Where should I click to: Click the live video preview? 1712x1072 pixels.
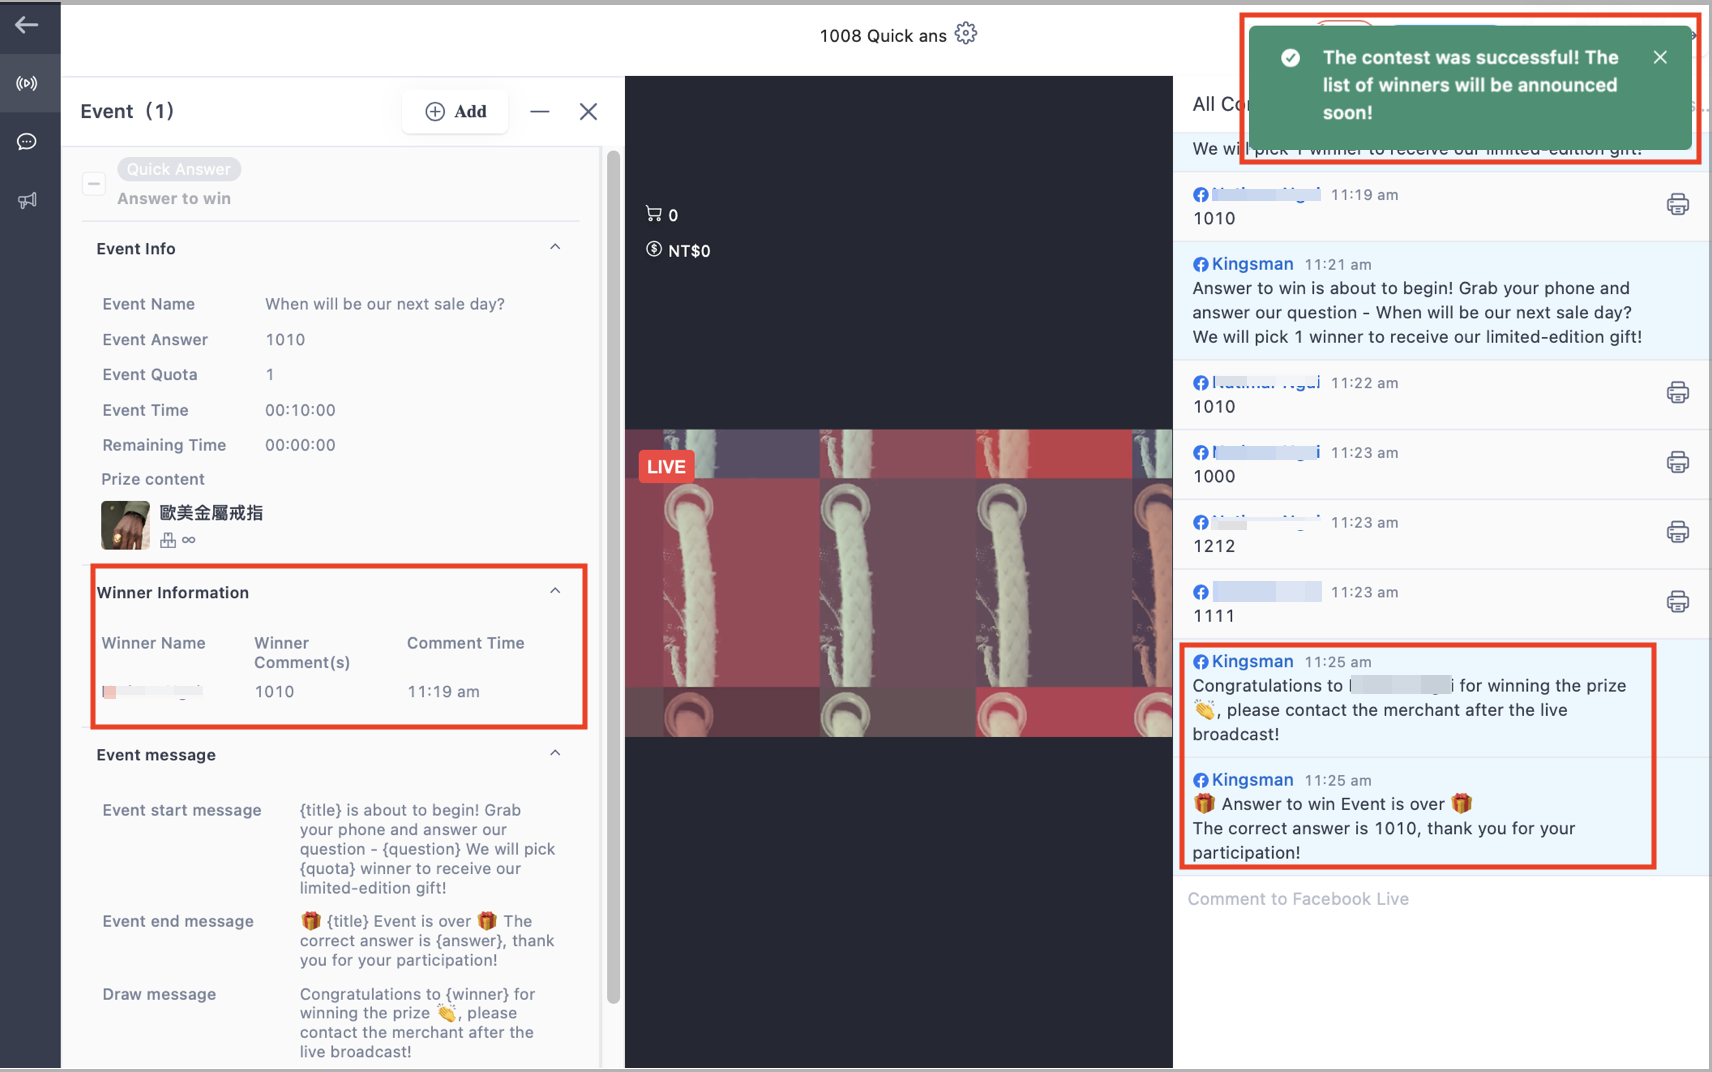[898, 583]
